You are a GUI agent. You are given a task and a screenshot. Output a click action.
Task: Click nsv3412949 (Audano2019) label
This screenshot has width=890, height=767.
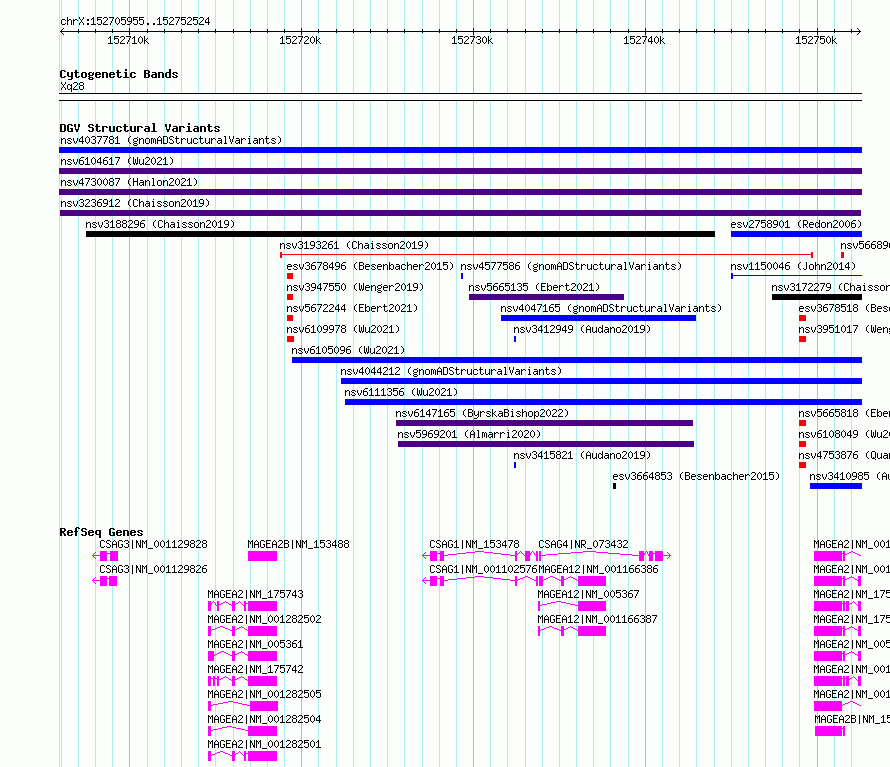pos(582,329)
